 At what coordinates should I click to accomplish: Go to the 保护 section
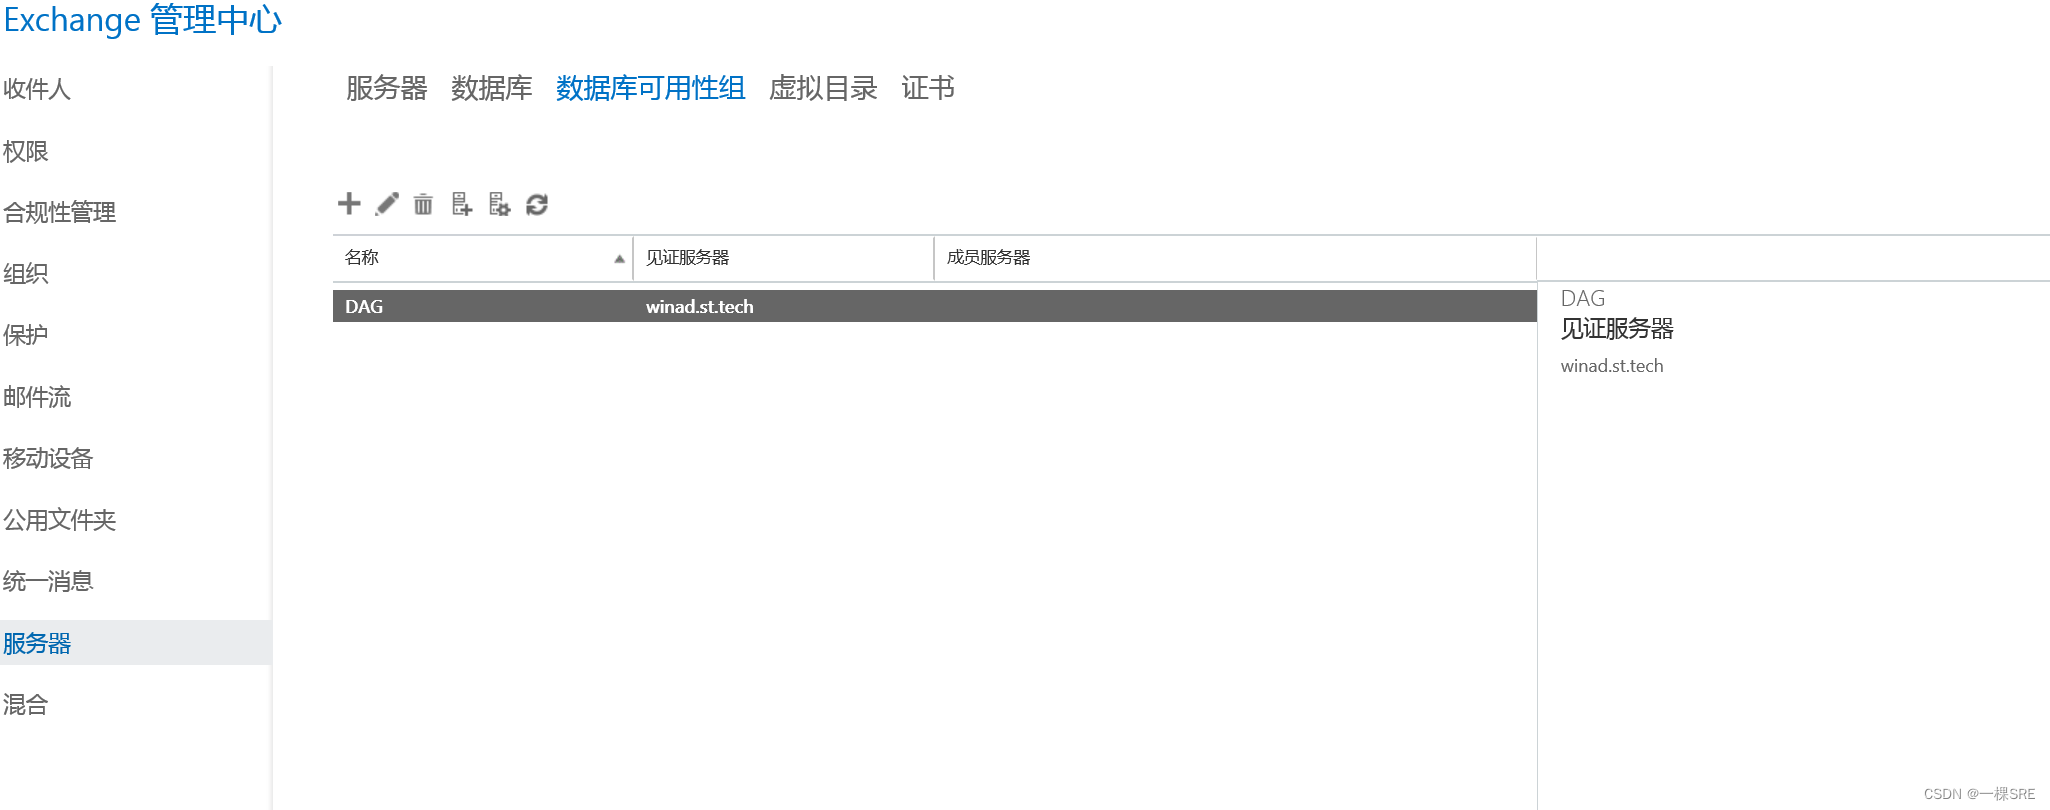[x=26, y=335]
